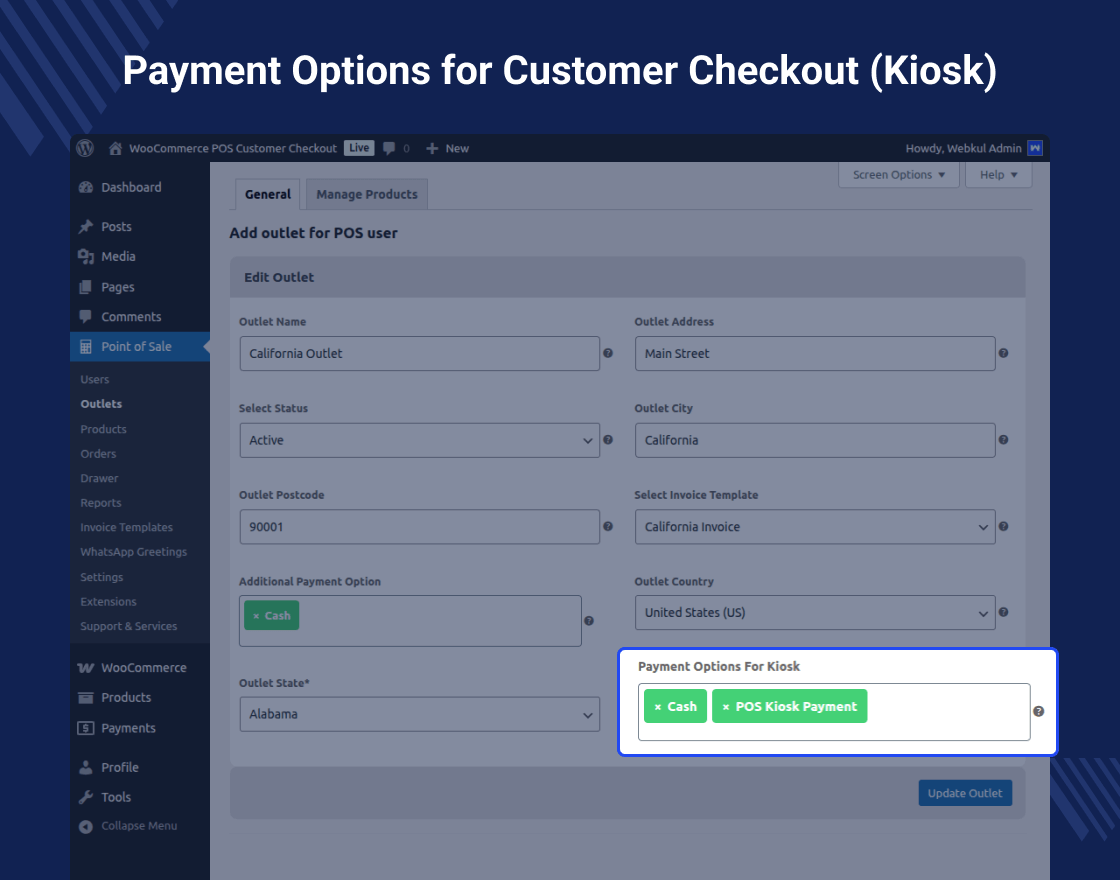Click the WordPress logo in the admin bar

coord(85,148)
